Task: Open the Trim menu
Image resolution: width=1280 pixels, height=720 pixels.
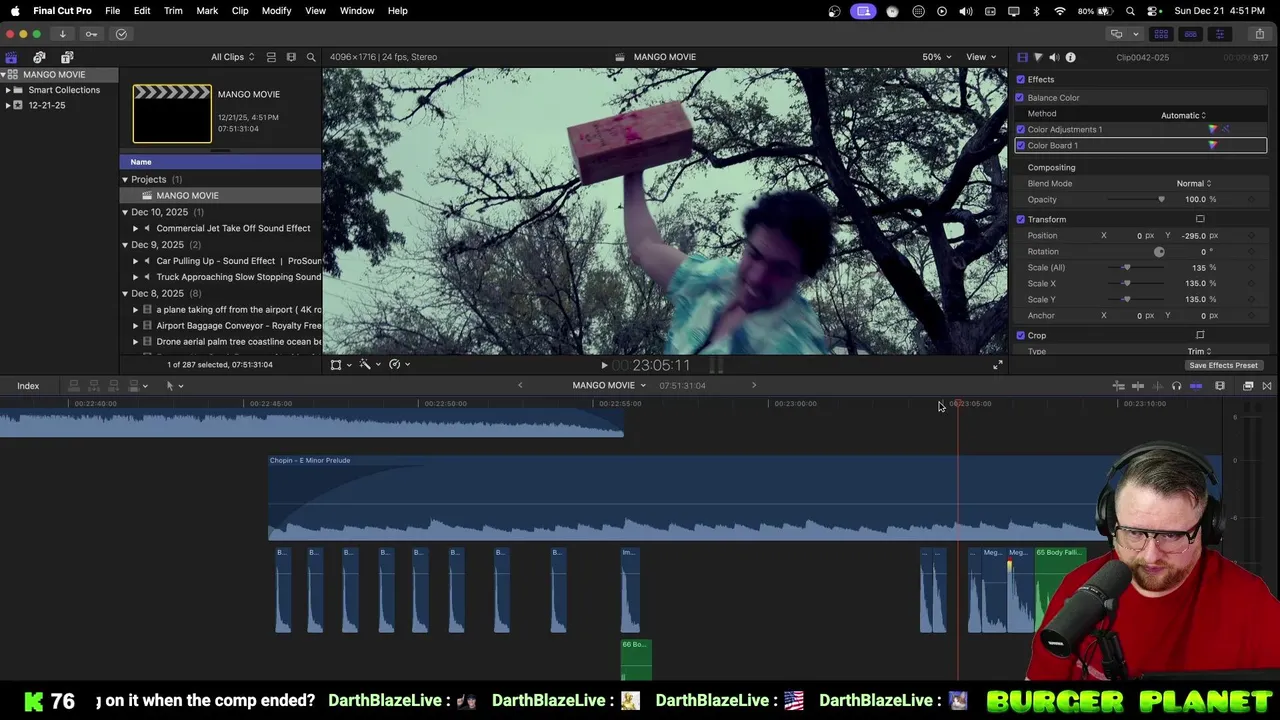Action: pyautogui.click(x=173, y=11)
